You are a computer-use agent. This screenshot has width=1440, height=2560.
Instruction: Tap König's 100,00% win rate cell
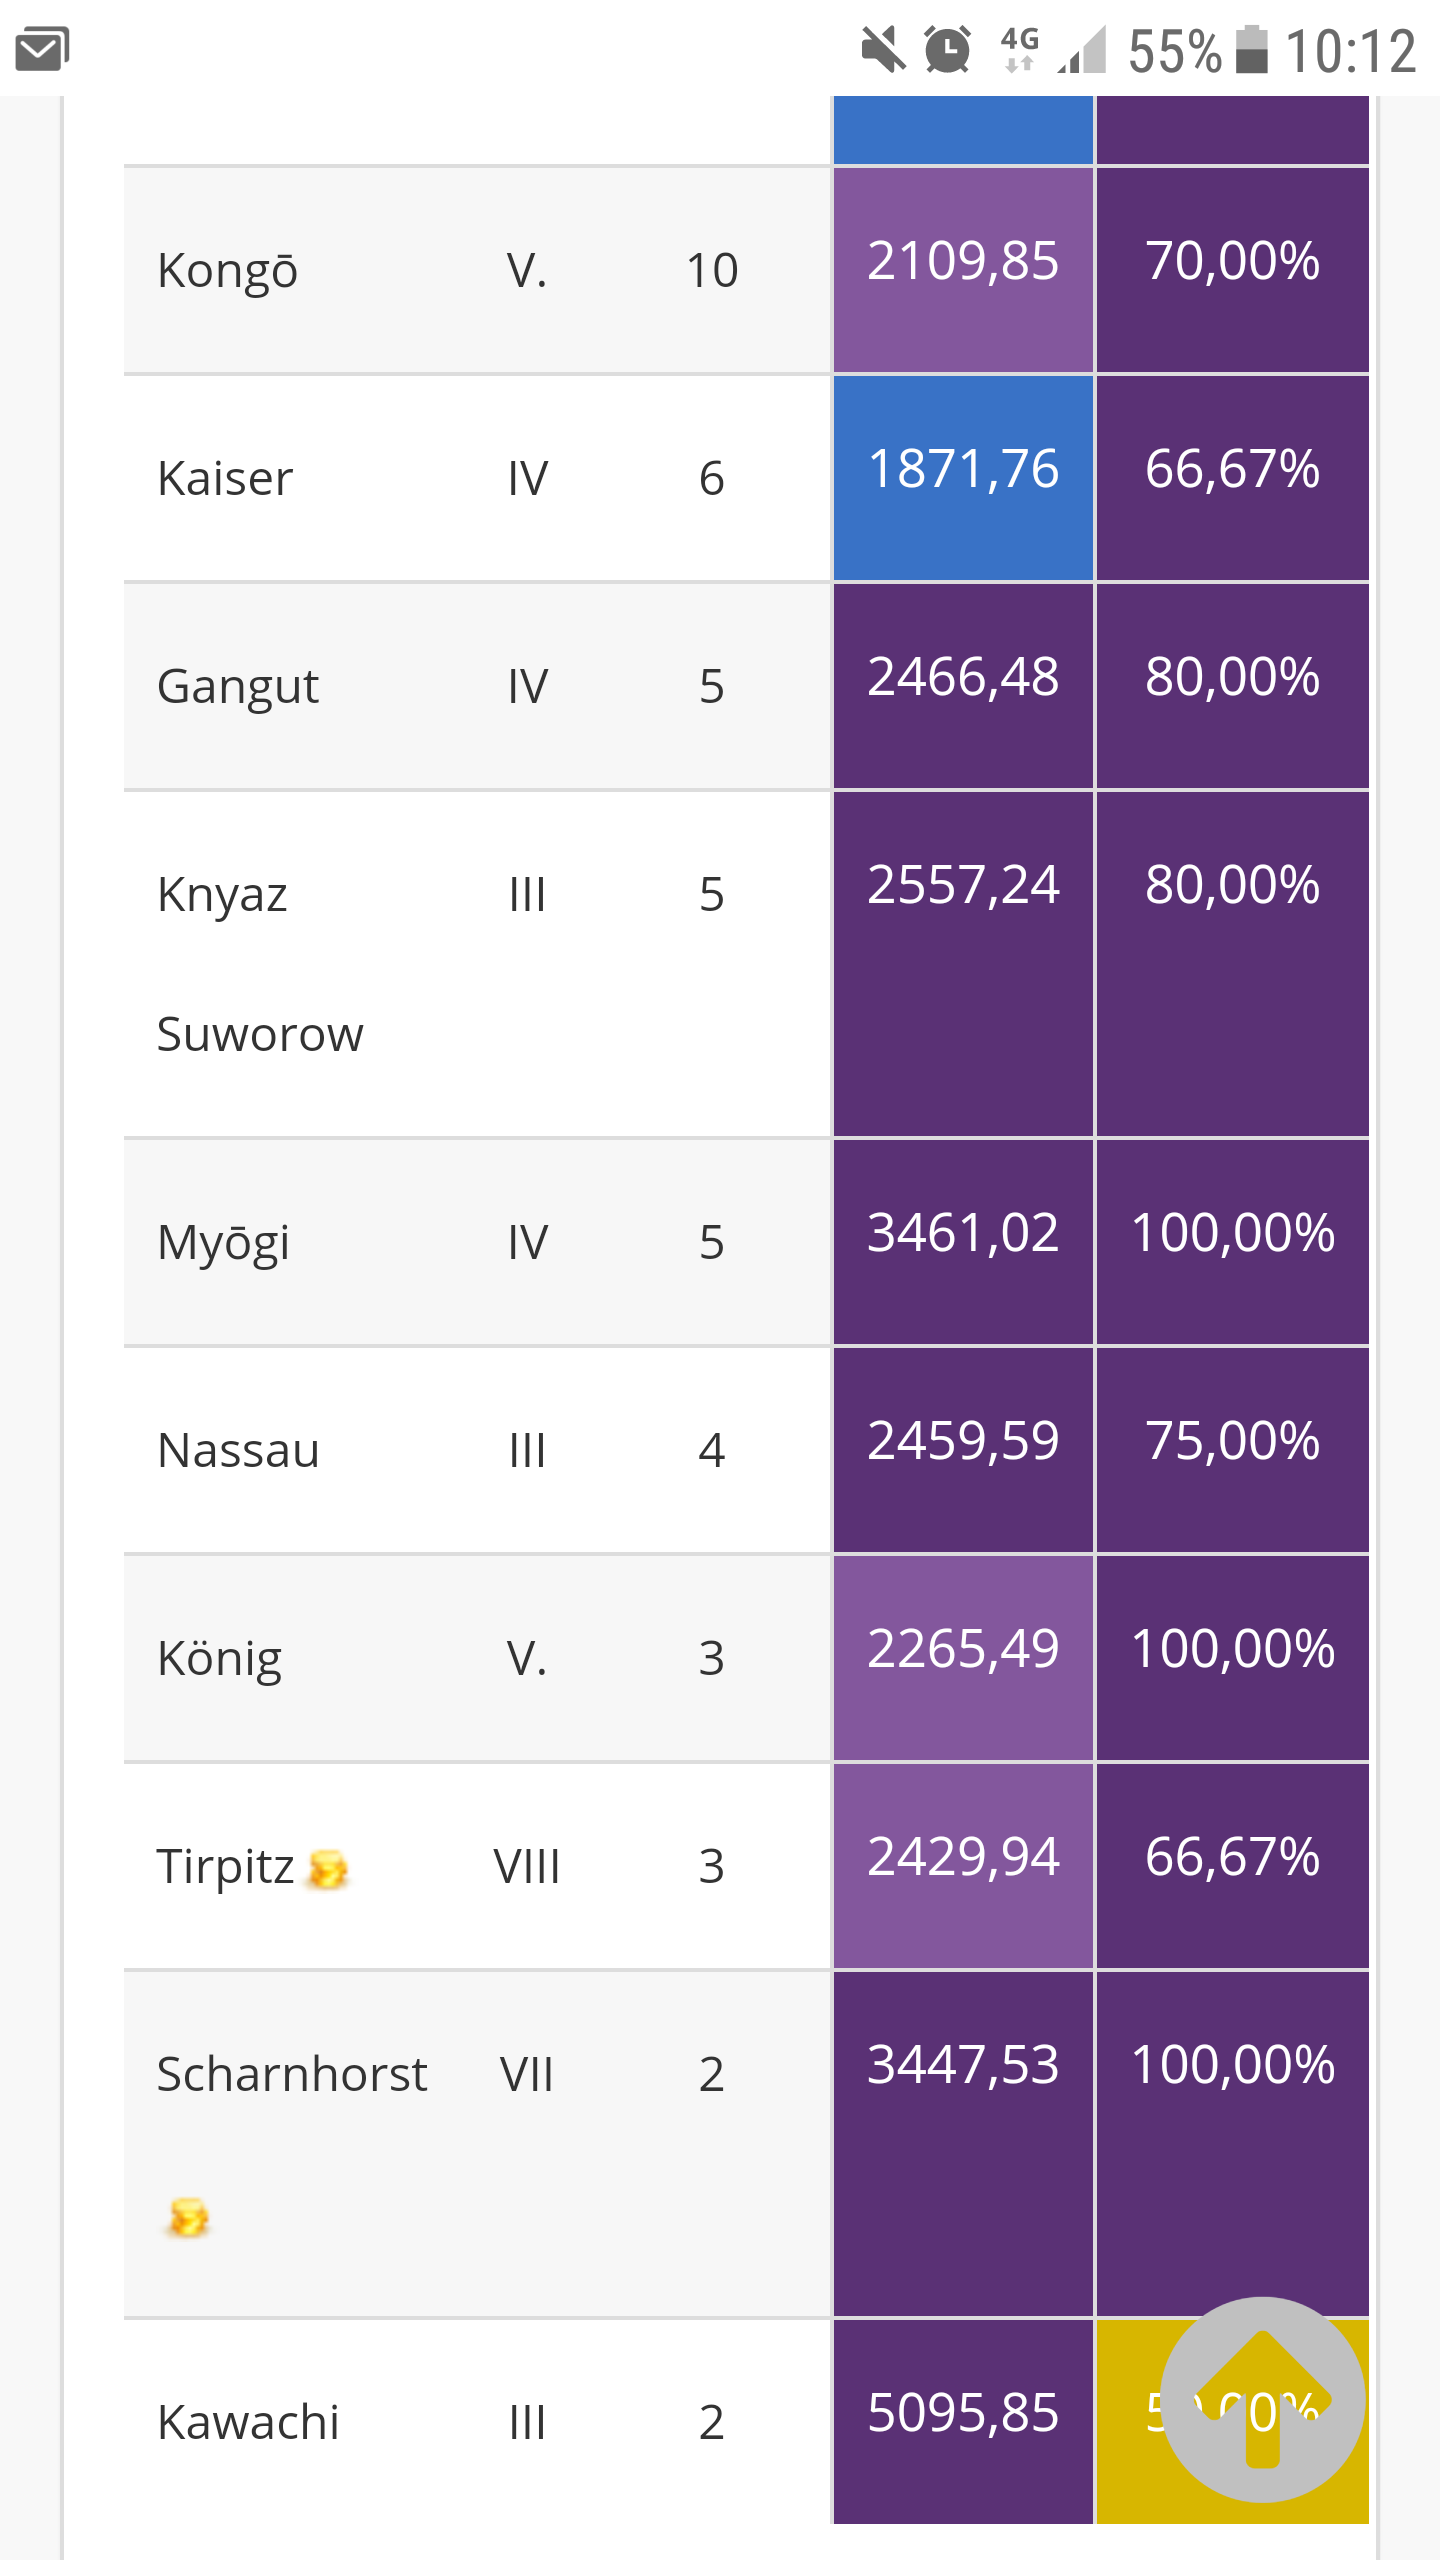pyautogui.click(x=1233, y=1658)
